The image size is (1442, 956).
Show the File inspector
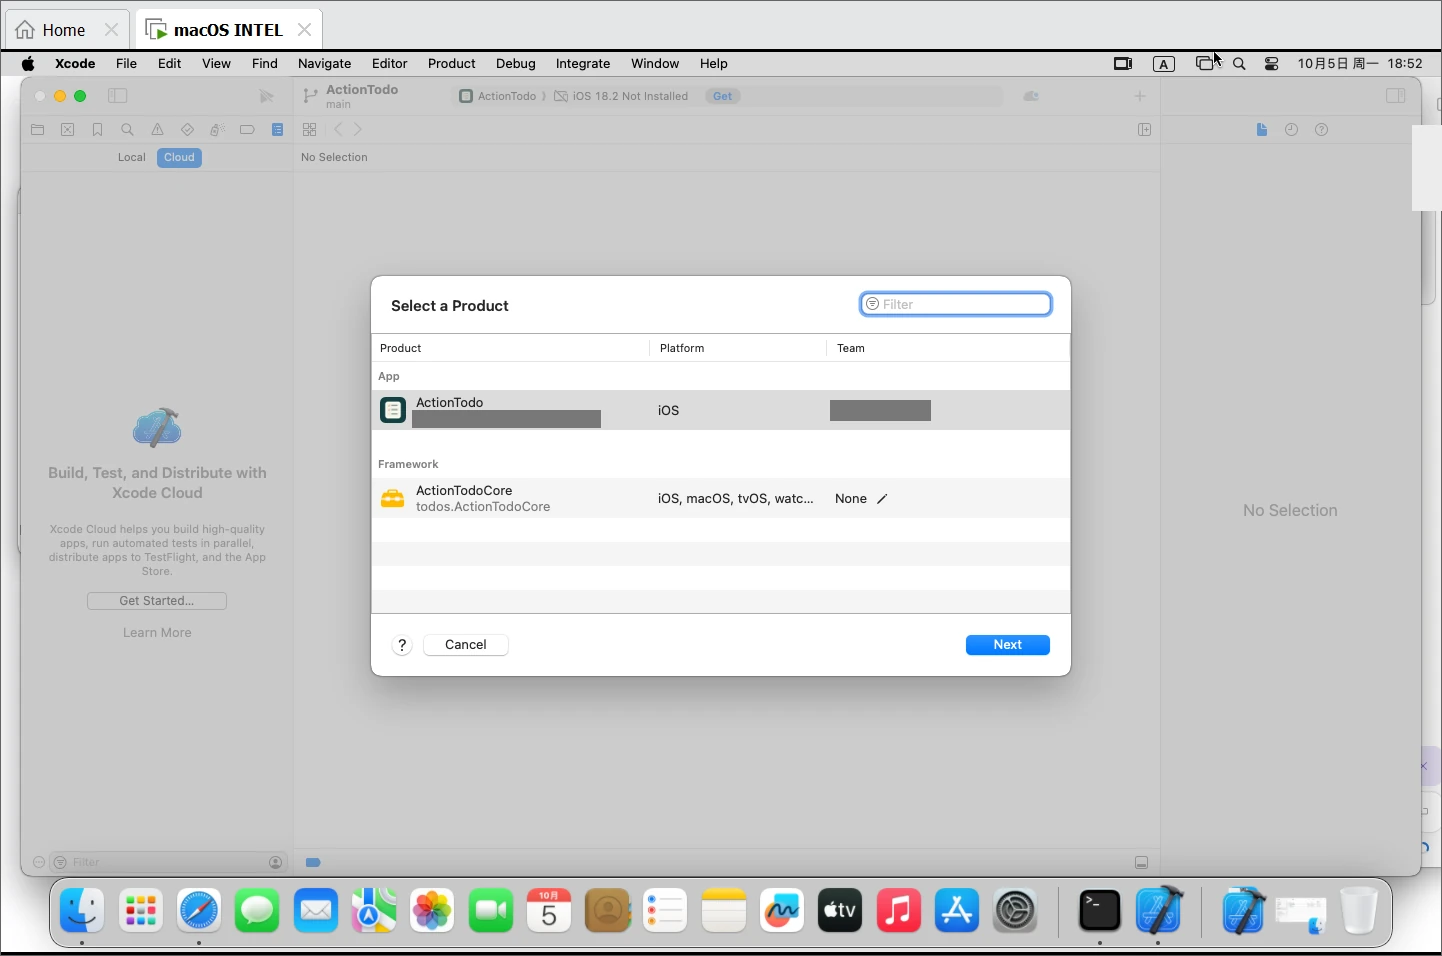coord(1262,130)
